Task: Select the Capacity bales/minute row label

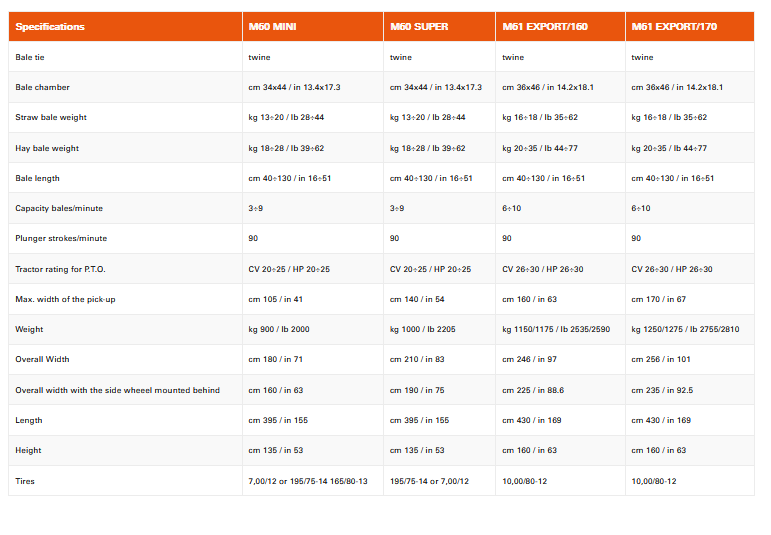Action: tap(59, 208)
